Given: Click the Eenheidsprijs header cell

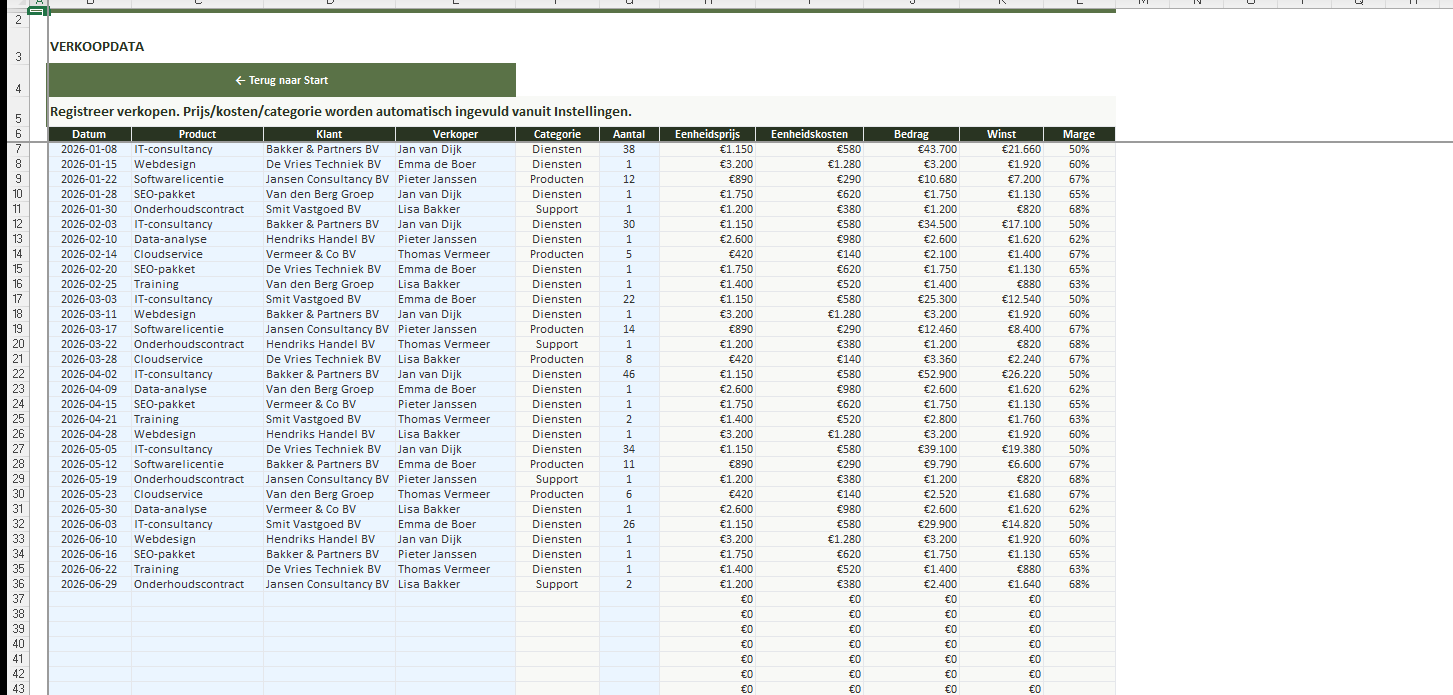Looking at the screenshot, I should click(707, 134).
